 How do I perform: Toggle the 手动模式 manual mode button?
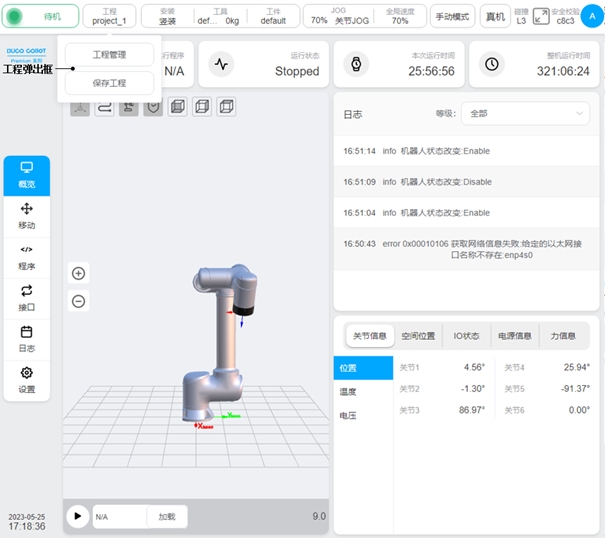point(452,16)
